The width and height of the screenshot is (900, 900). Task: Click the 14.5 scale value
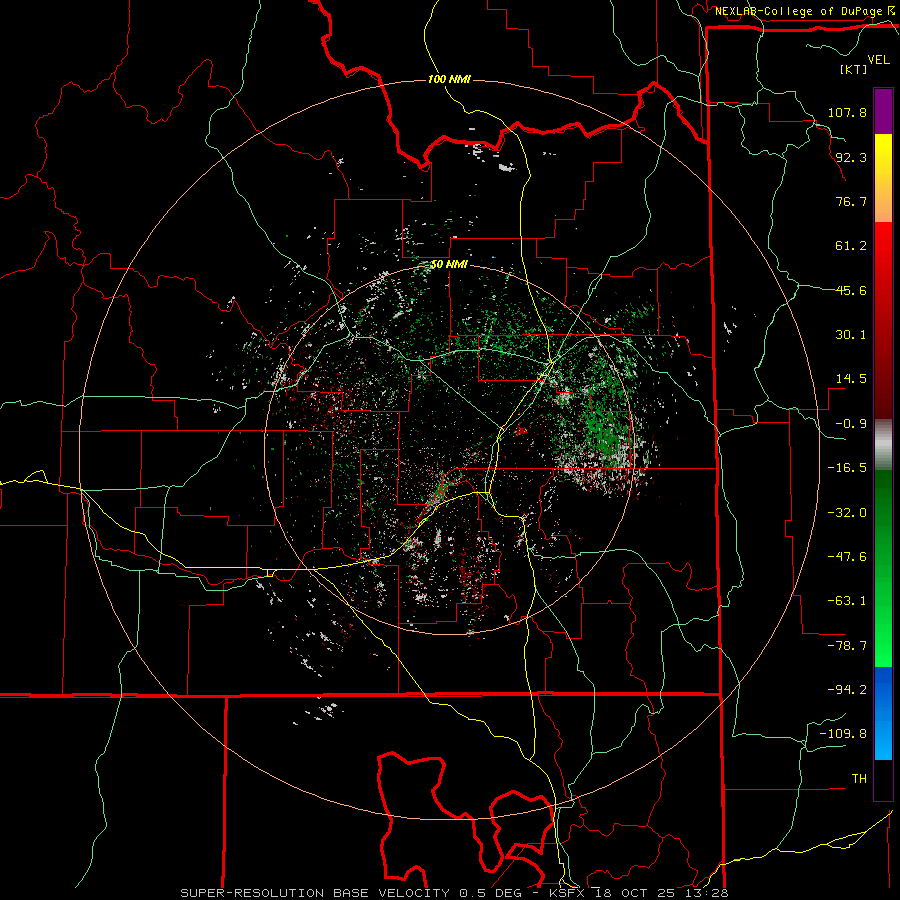coord(851,379)
